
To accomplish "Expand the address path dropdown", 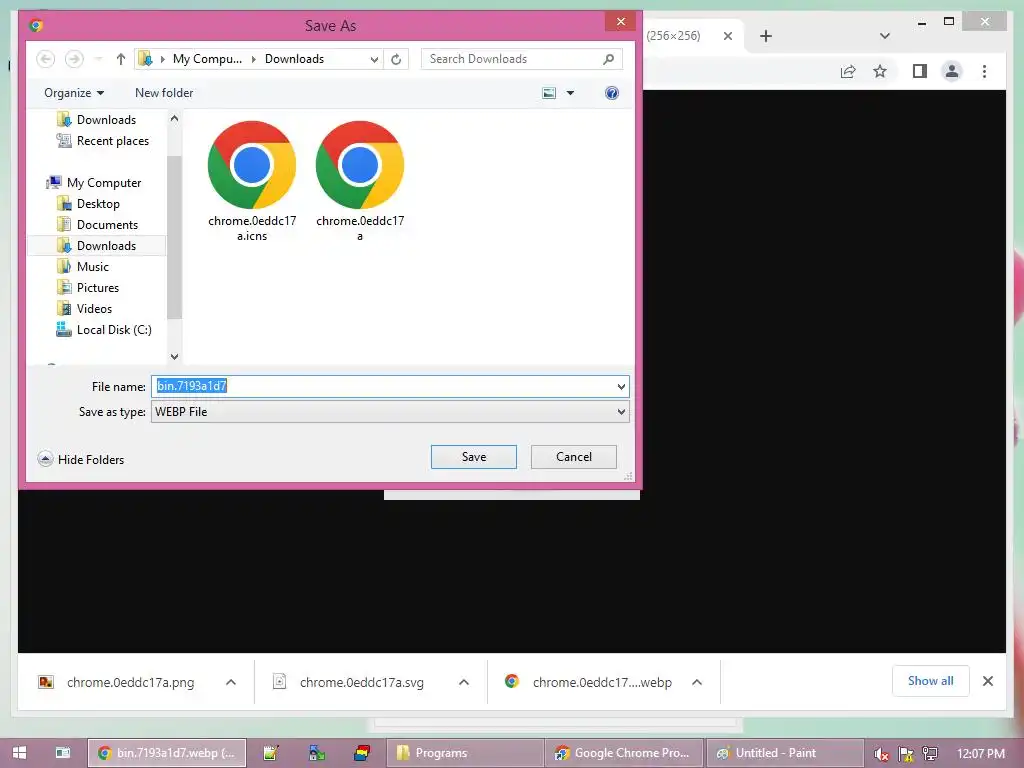I will [374, 59].
